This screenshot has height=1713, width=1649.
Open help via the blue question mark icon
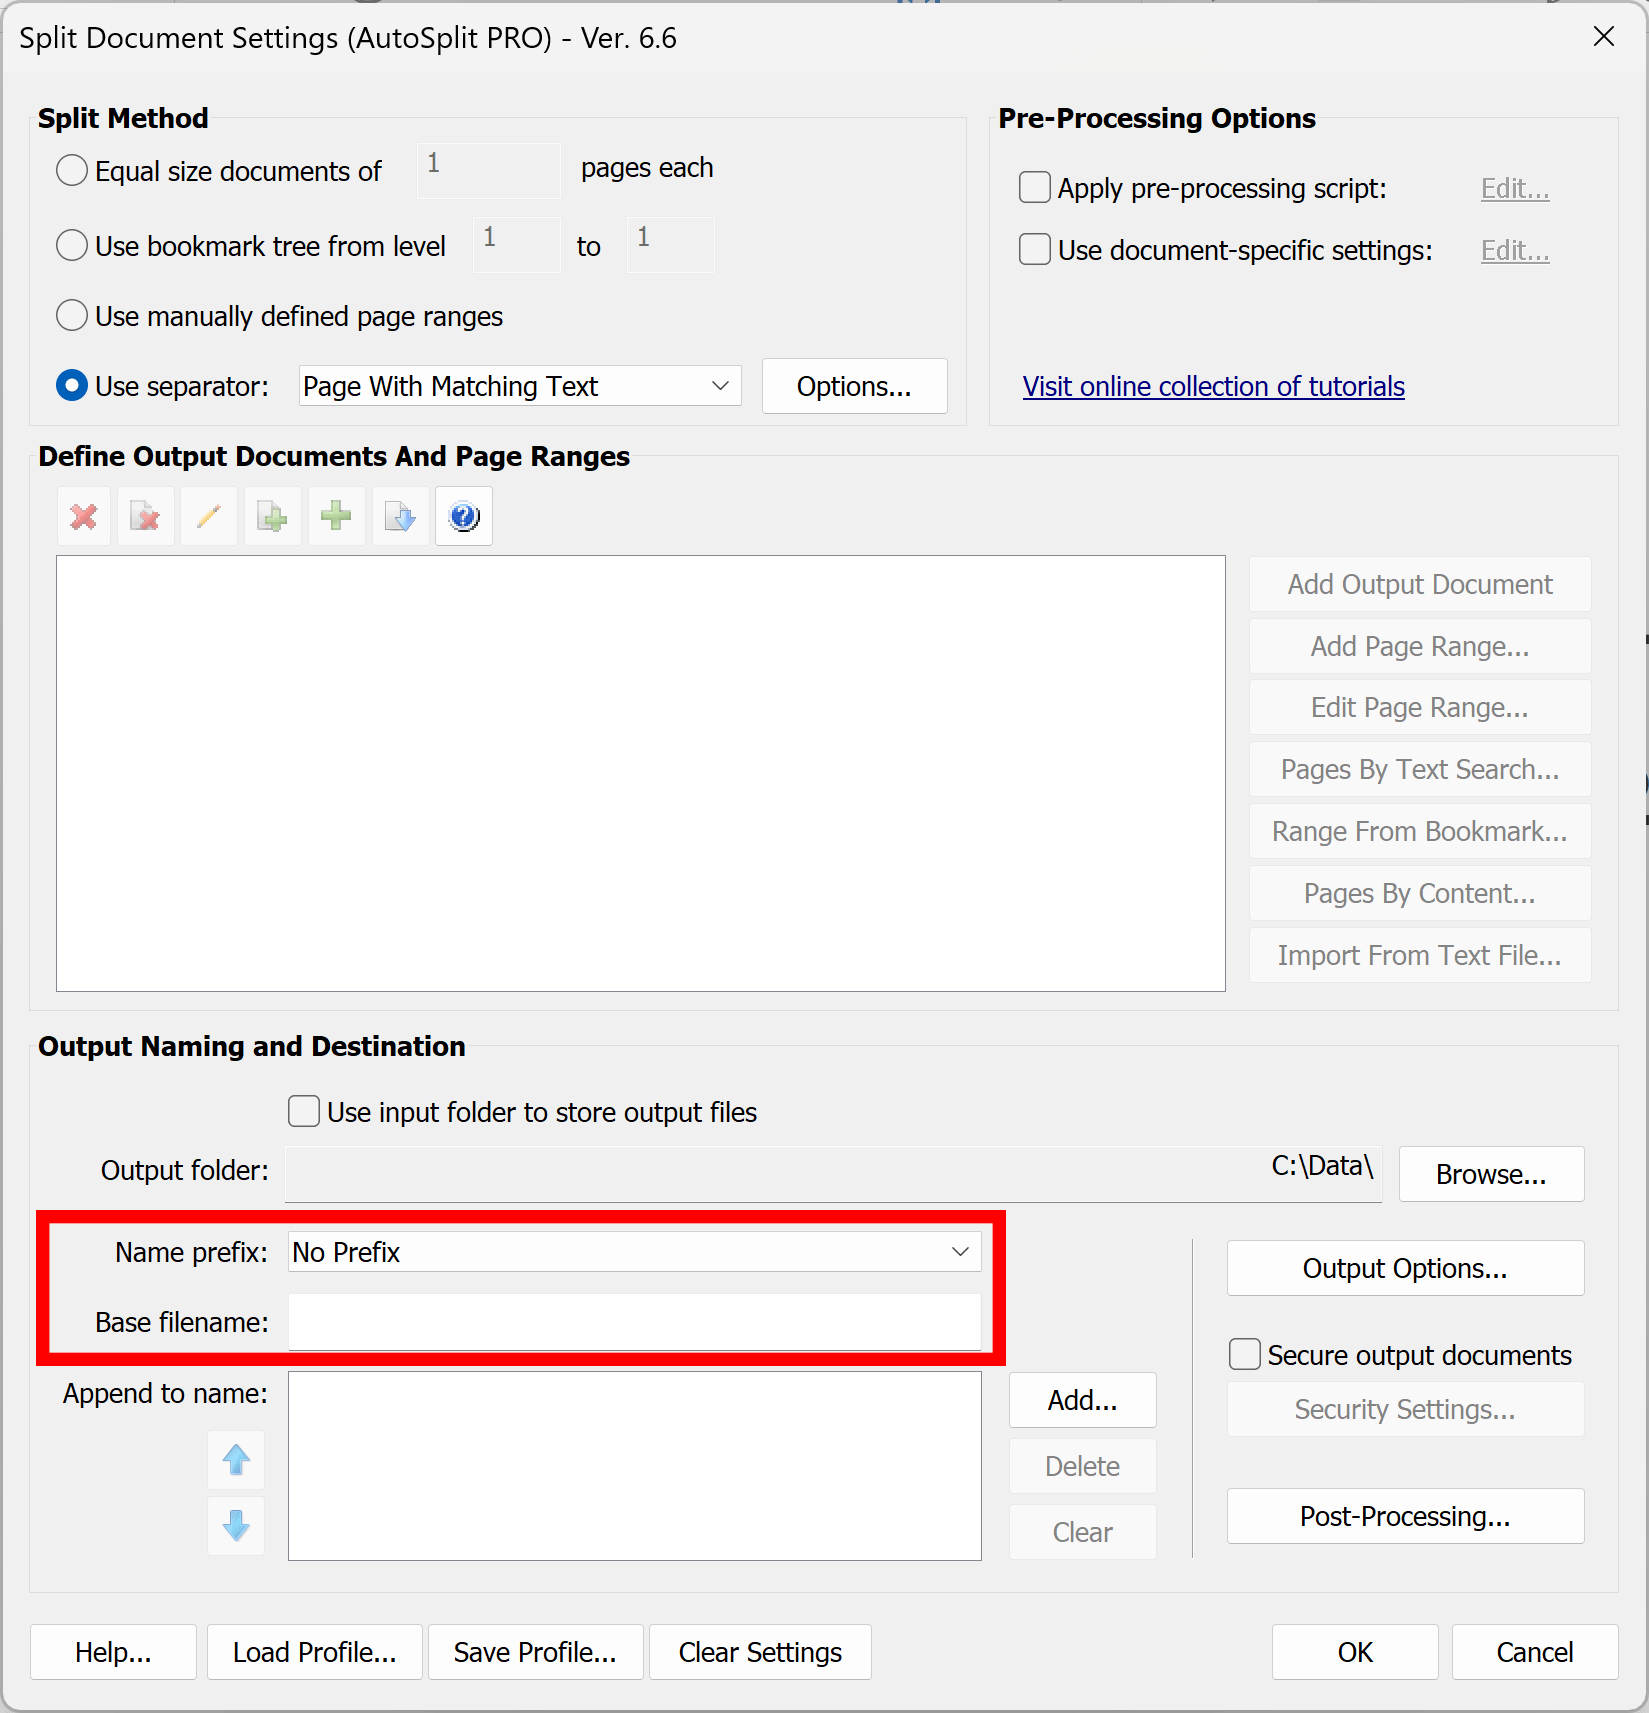tap(463, 516)
